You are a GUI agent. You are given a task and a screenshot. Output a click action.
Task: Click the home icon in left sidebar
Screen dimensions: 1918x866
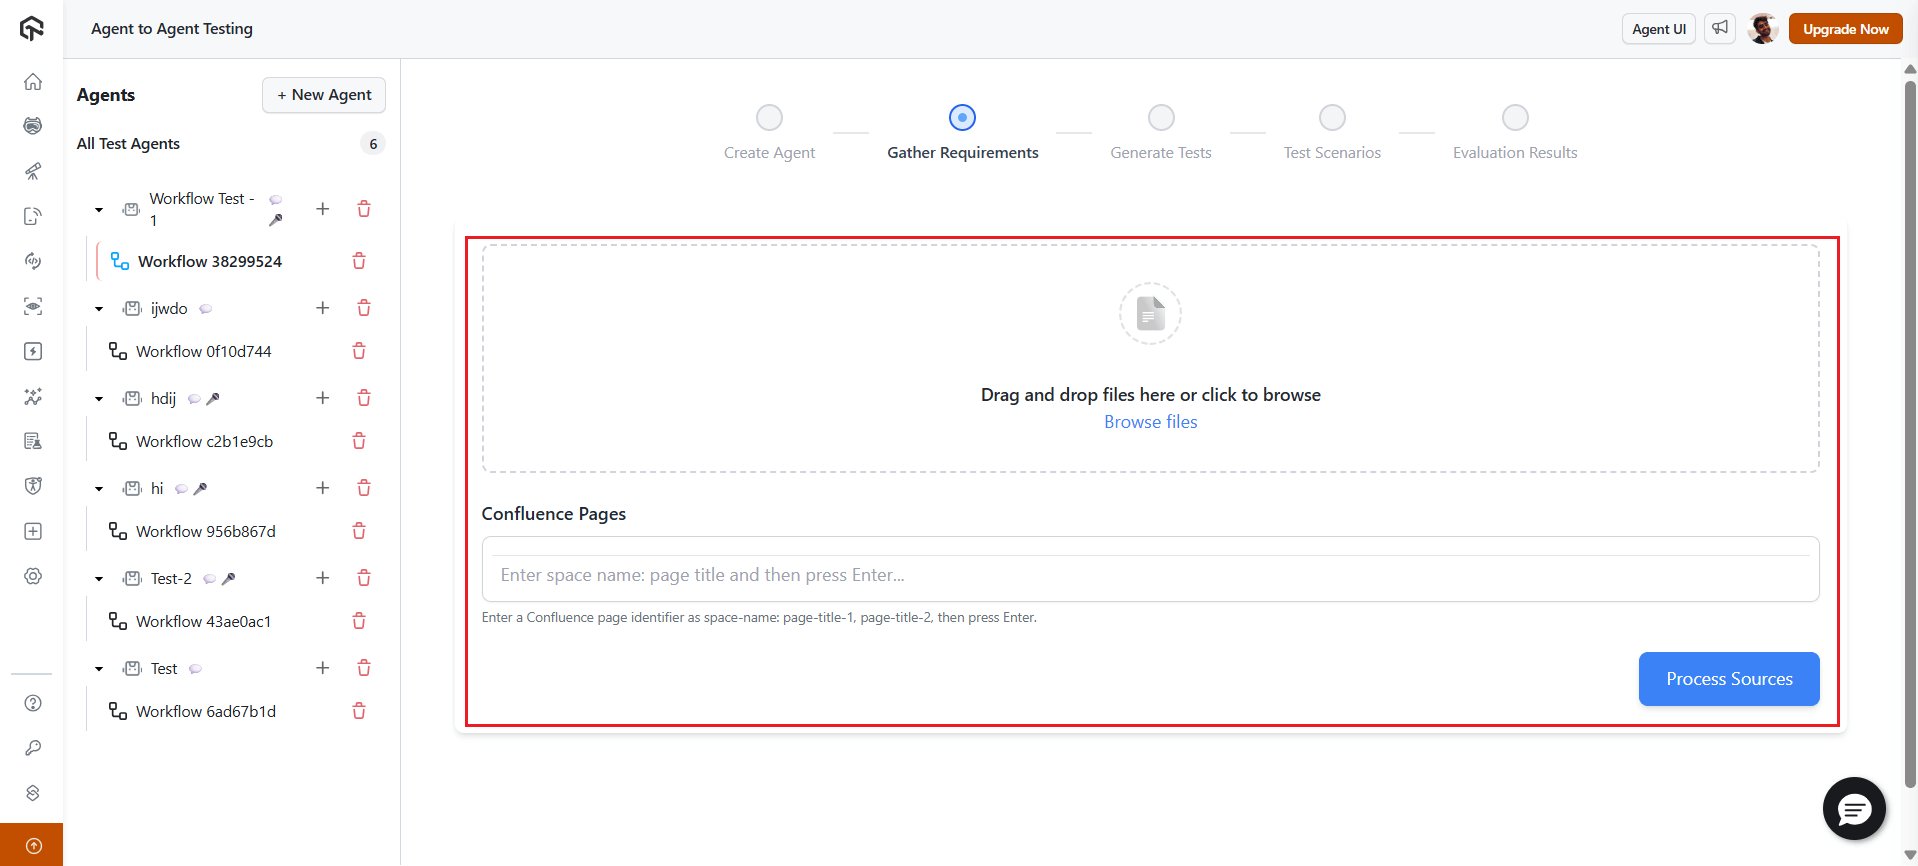[33, 82]
